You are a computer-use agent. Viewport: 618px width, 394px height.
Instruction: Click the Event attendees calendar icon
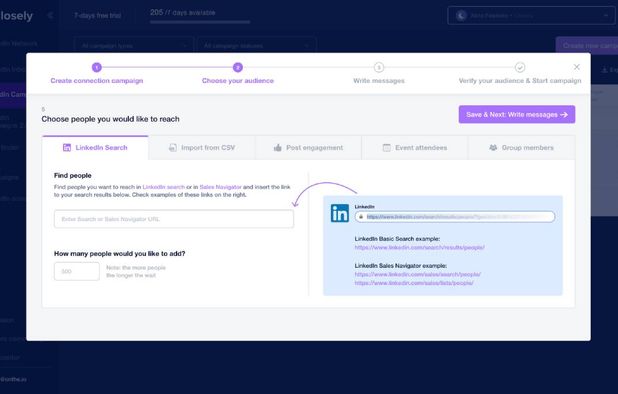click(x=387, y=148)
